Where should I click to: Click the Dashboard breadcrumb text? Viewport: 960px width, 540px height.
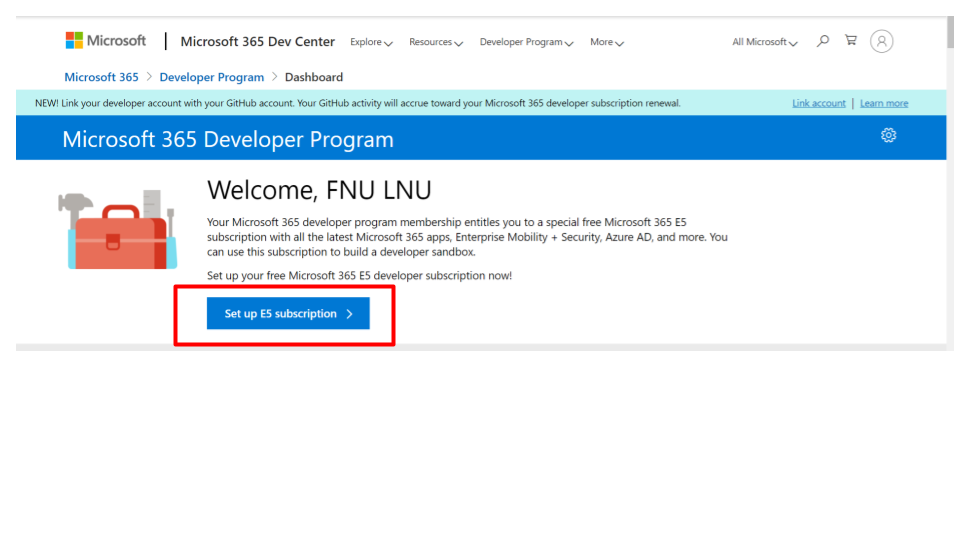click(x=313, y=77)
